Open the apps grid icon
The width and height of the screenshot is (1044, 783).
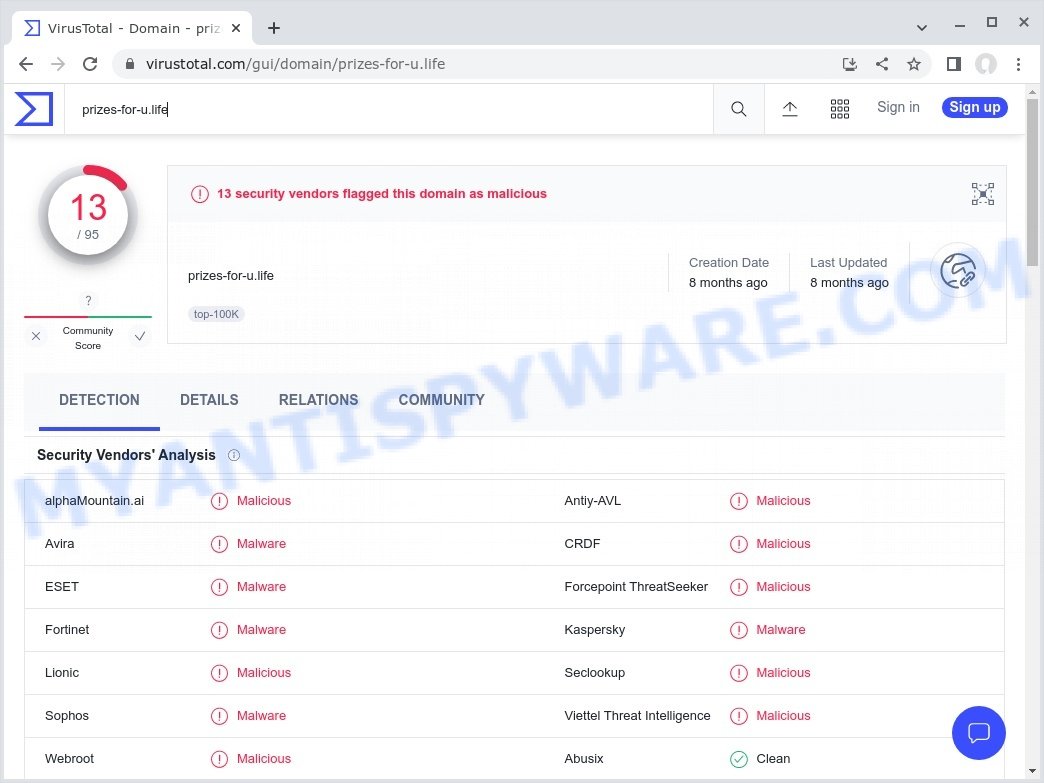pos(840,109)
